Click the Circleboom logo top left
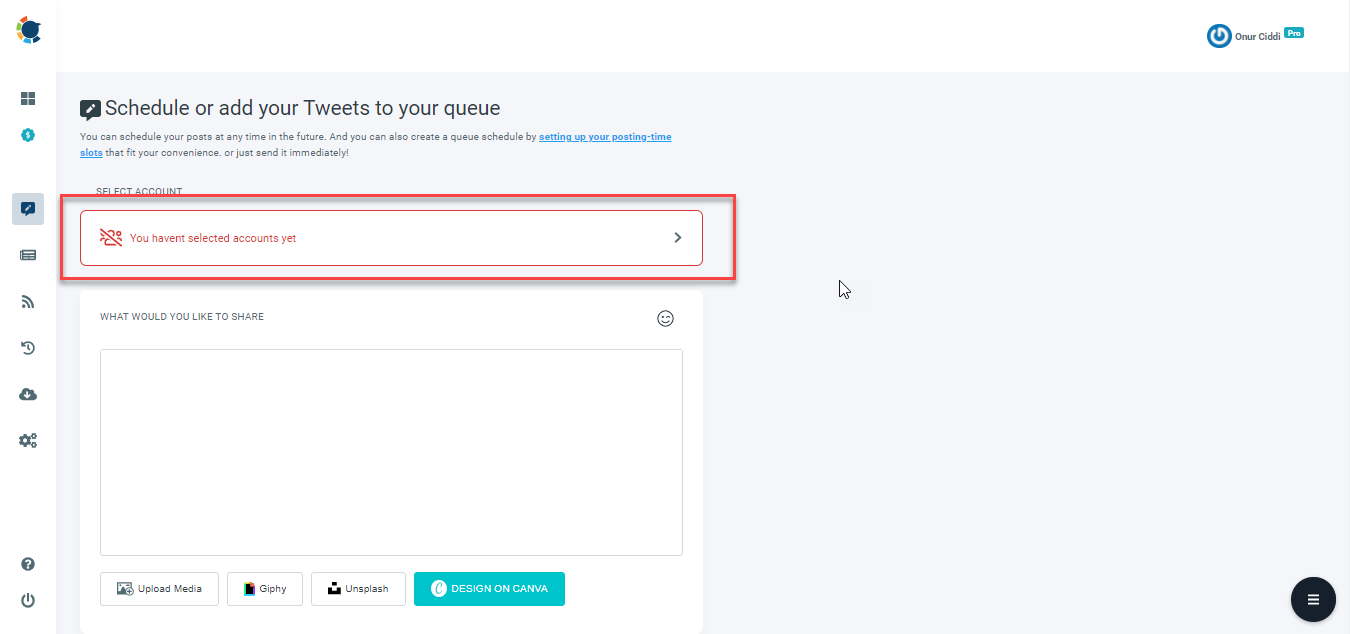 pos(28,30)
